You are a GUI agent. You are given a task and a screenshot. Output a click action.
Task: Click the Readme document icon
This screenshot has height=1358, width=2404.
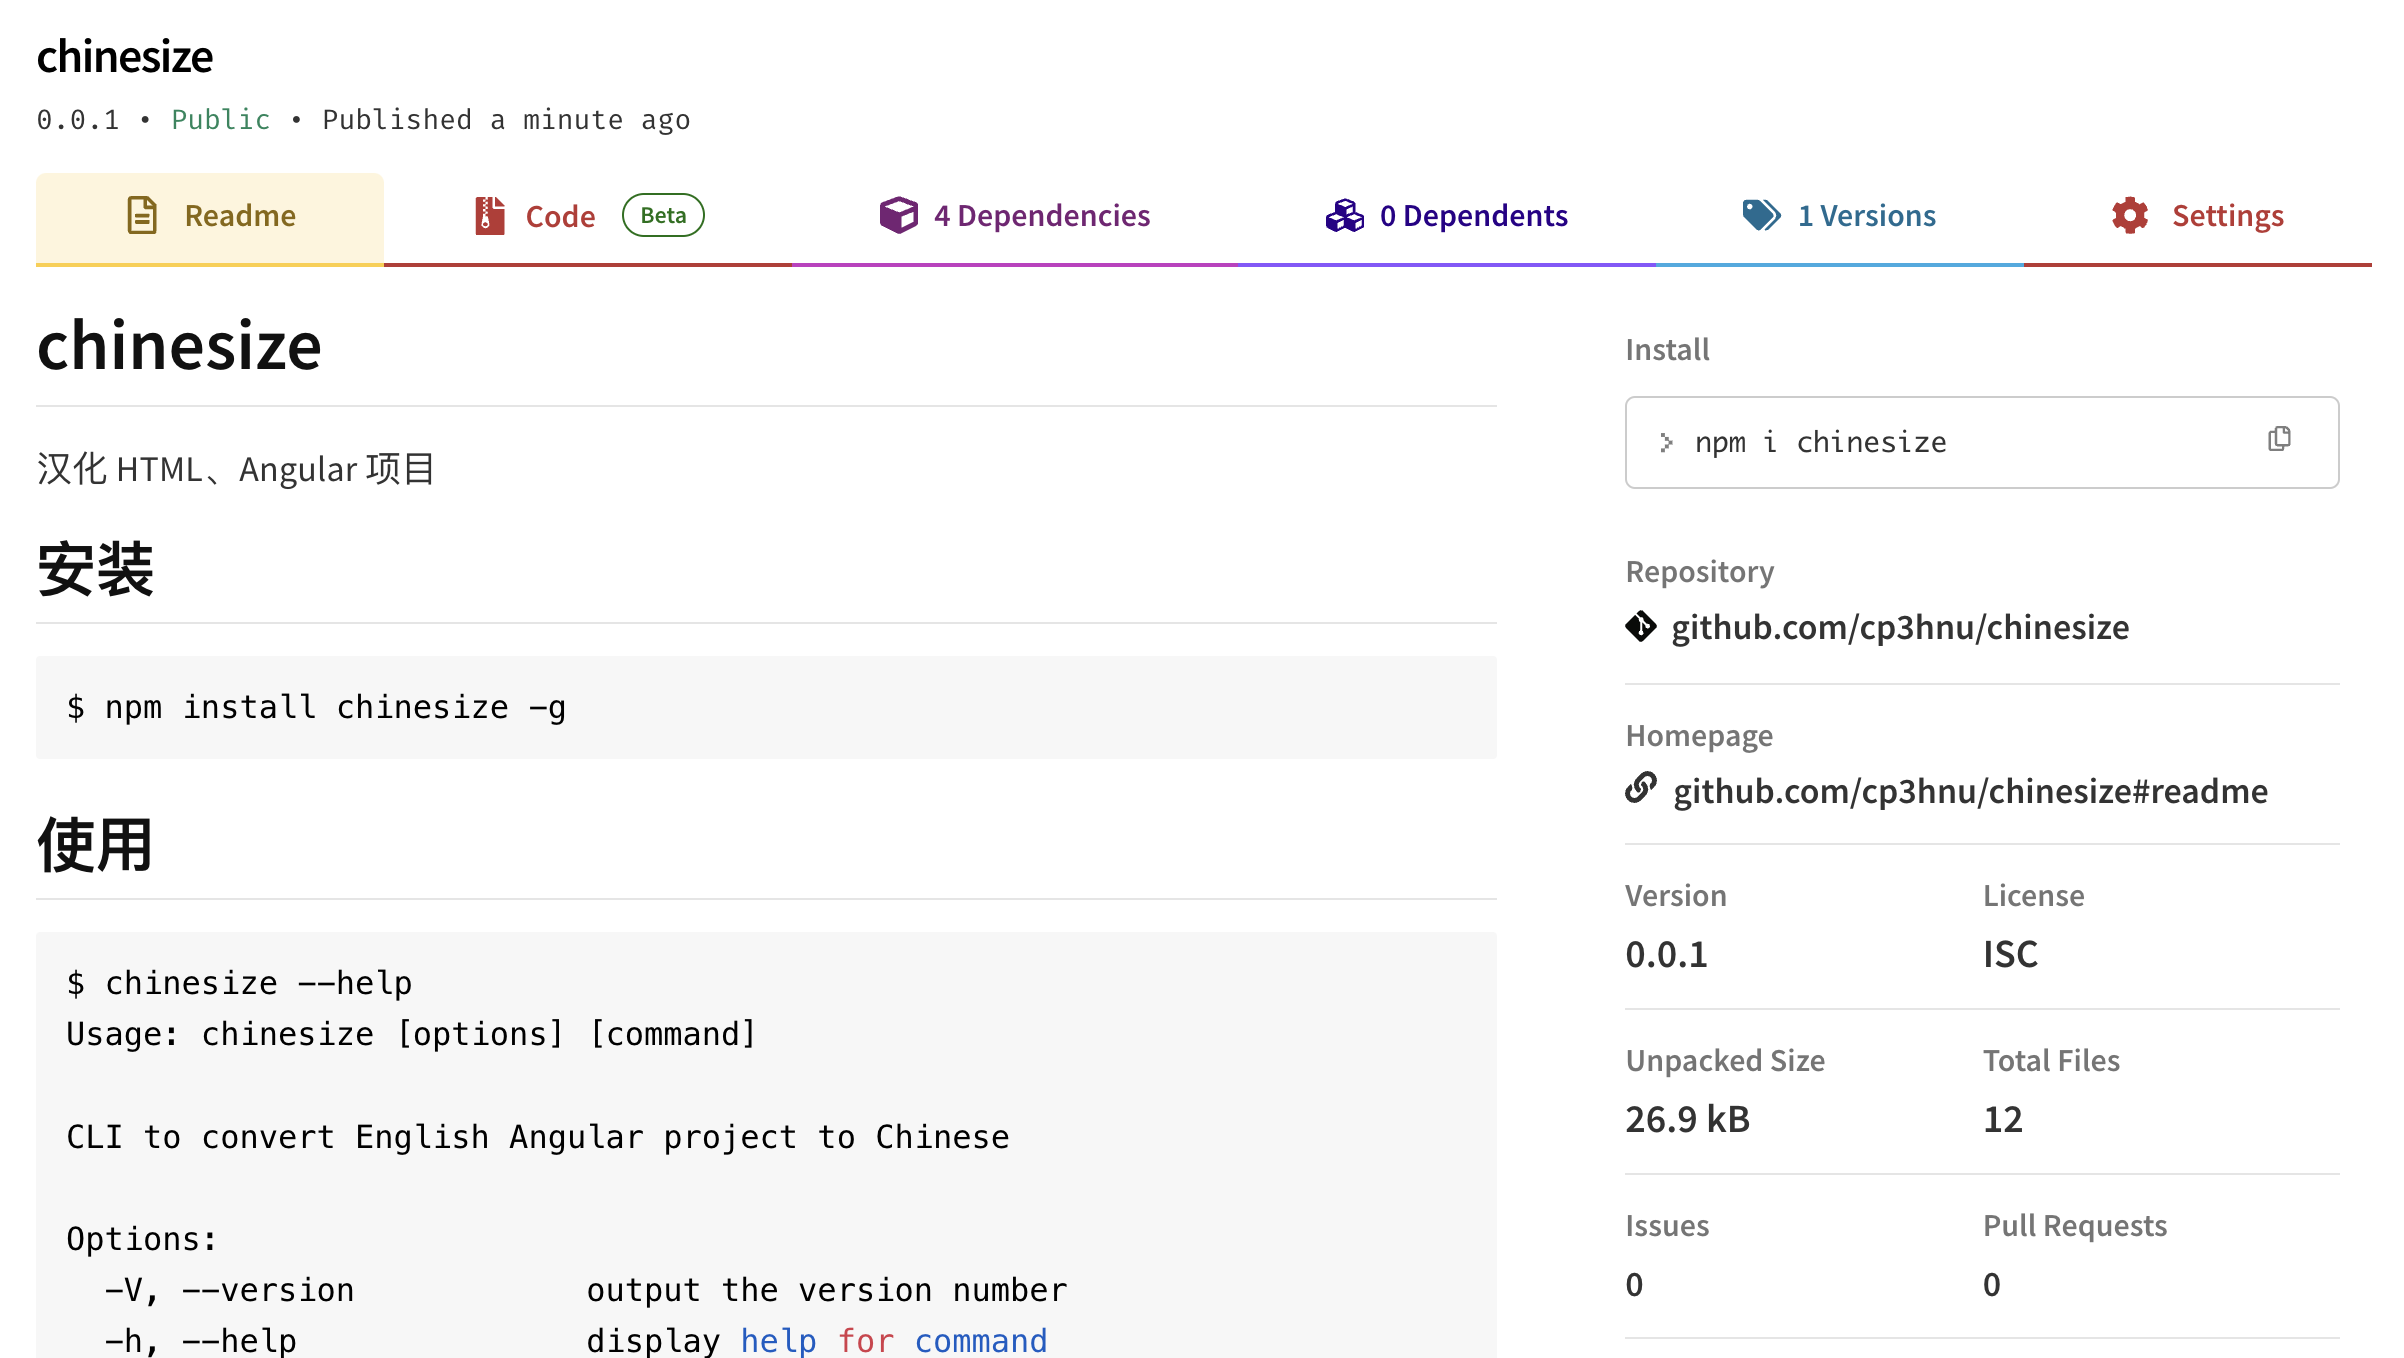click(x=142, y=215)
